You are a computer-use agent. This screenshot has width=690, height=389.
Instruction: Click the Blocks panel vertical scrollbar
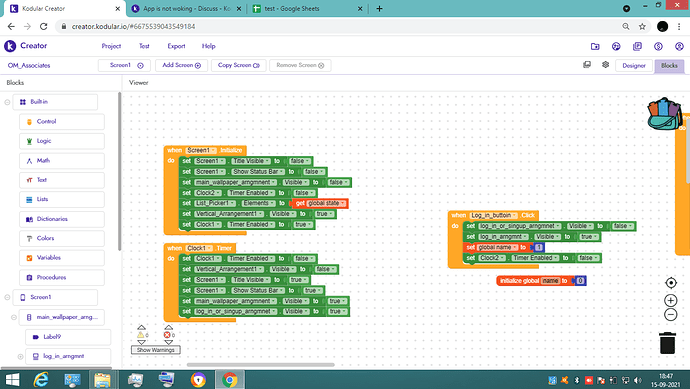pos(119,172)
